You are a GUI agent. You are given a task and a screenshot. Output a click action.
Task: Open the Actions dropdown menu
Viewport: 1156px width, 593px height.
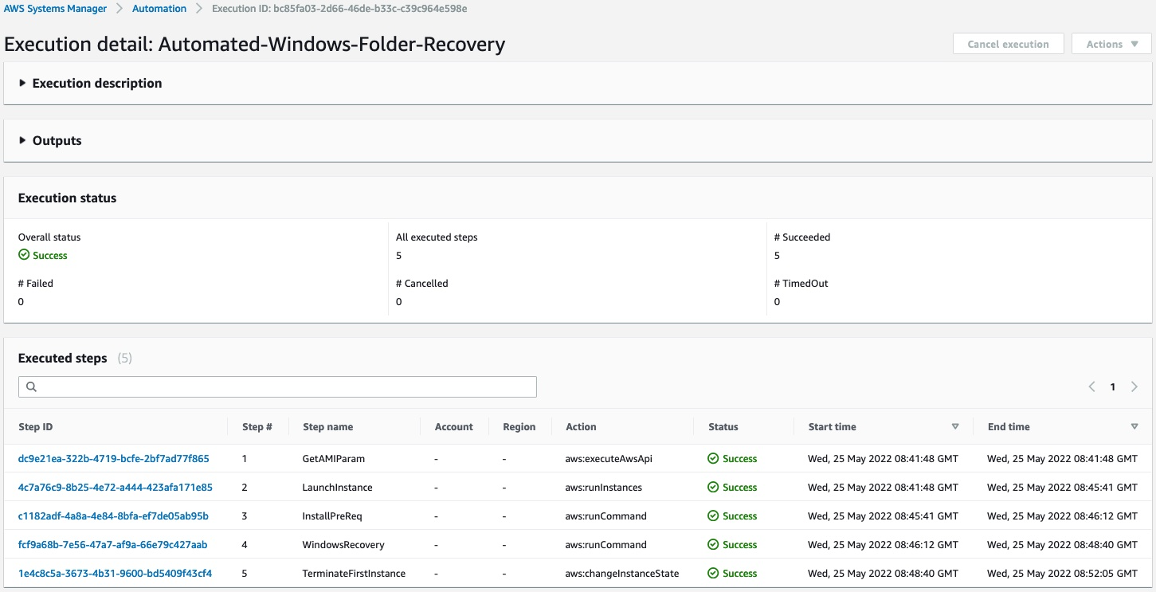coord(1110,43)
